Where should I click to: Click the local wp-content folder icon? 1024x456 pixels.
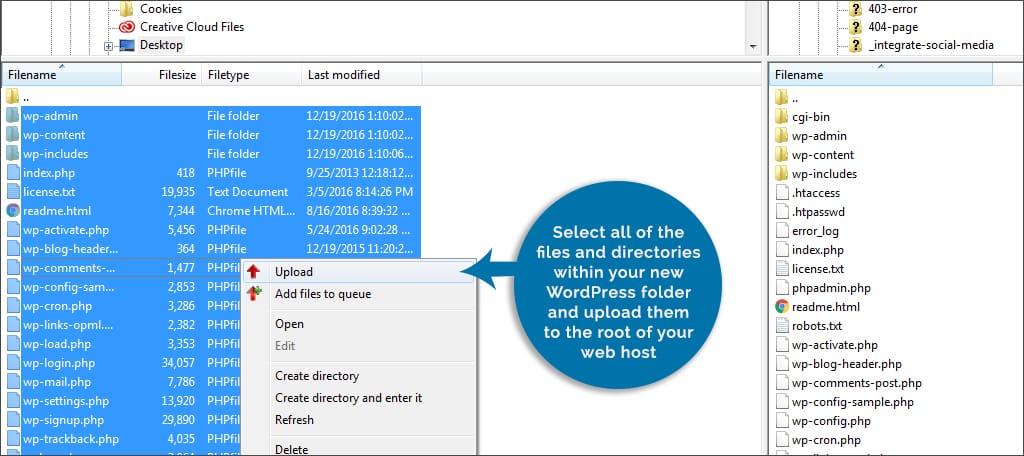[x=12, y=135]
